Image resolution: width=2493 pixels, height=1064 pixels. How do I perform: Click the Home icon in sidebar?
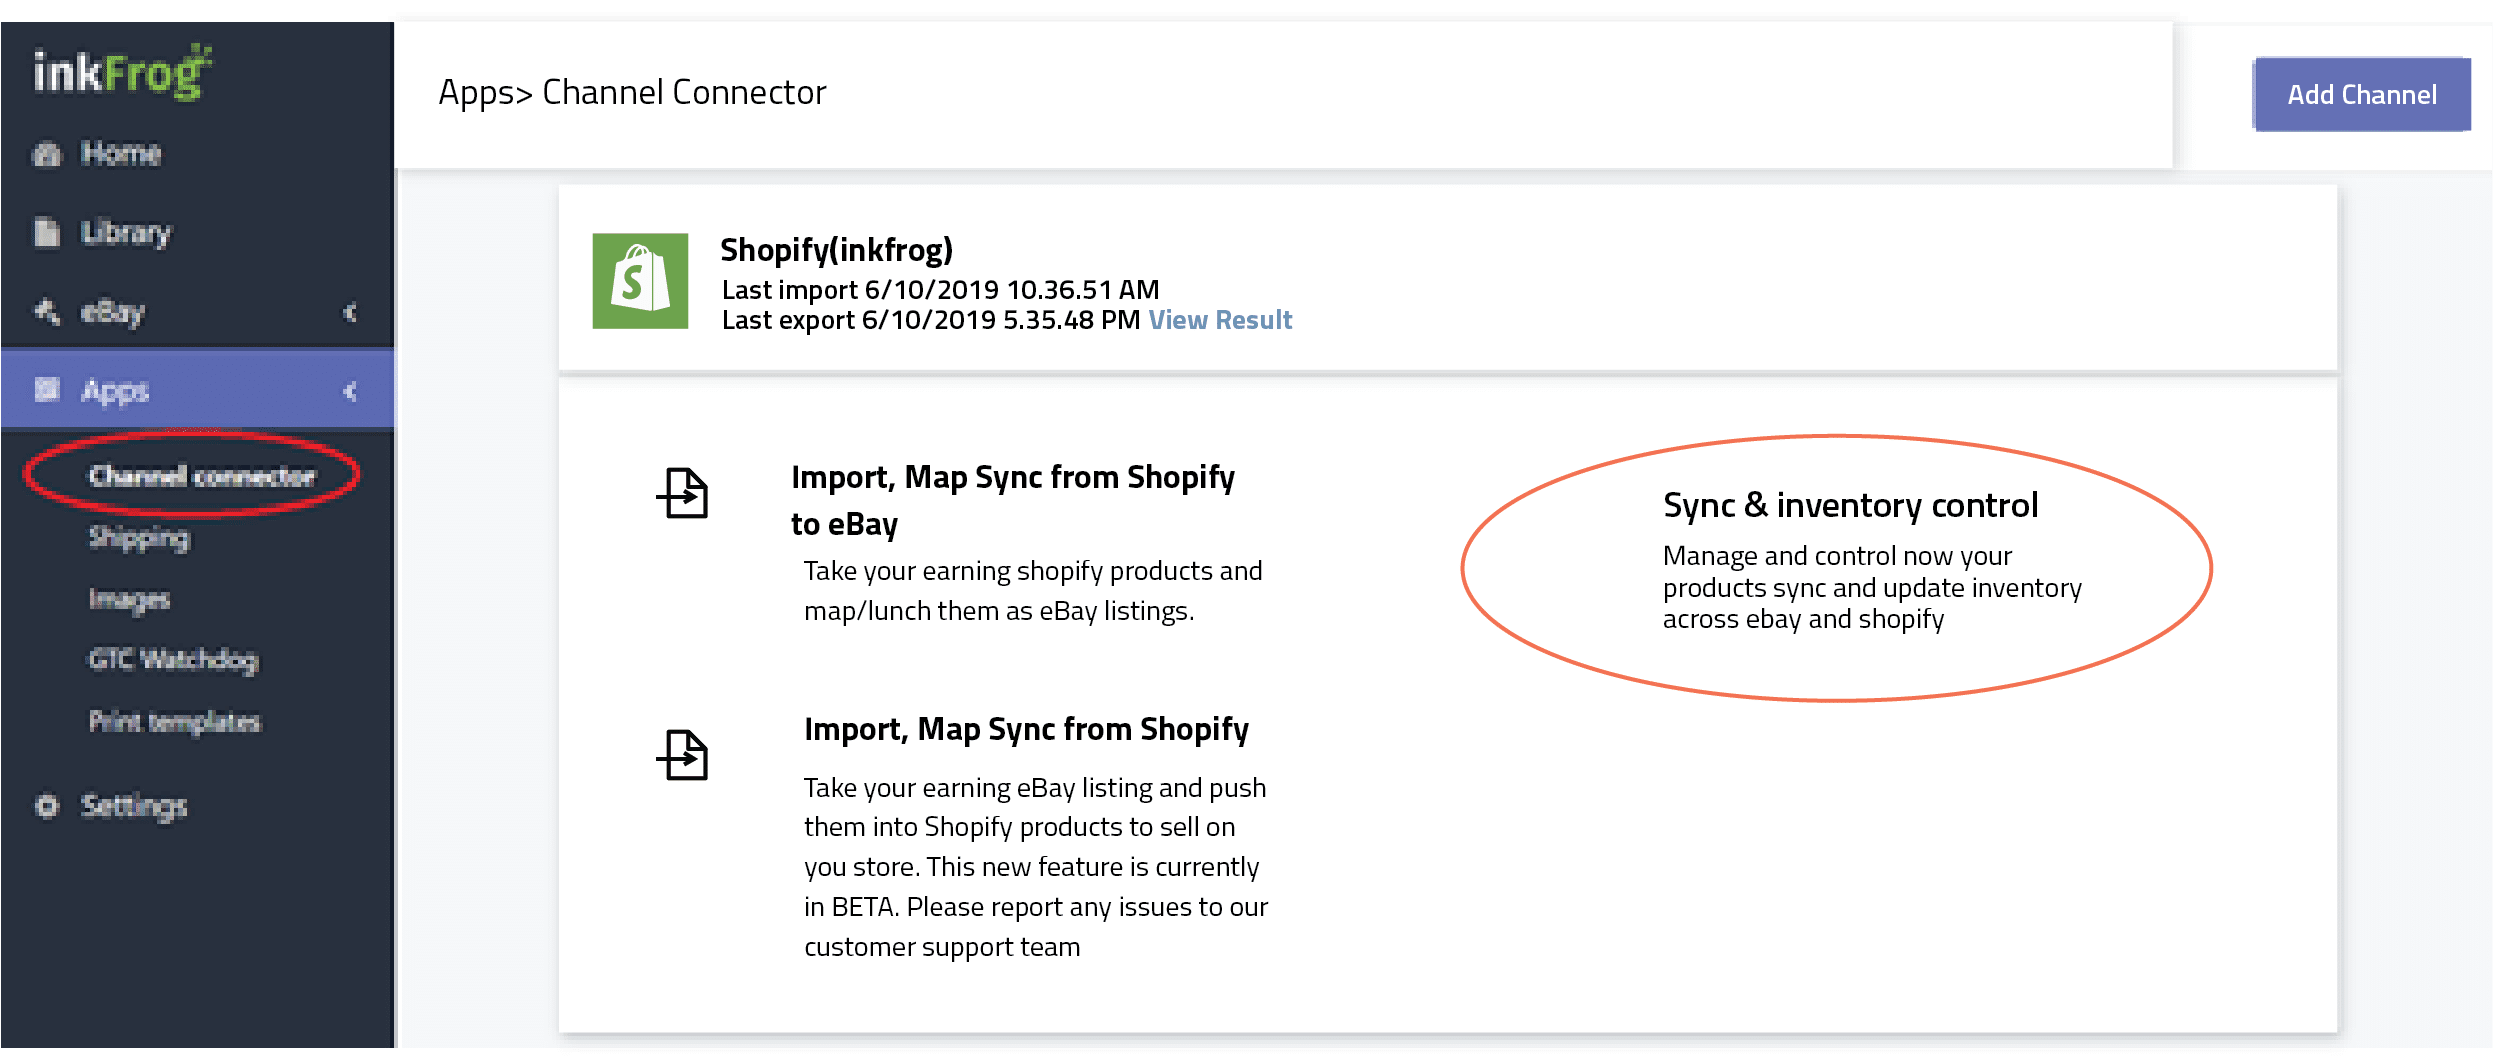pyautogui.click(x=46, y=155)
